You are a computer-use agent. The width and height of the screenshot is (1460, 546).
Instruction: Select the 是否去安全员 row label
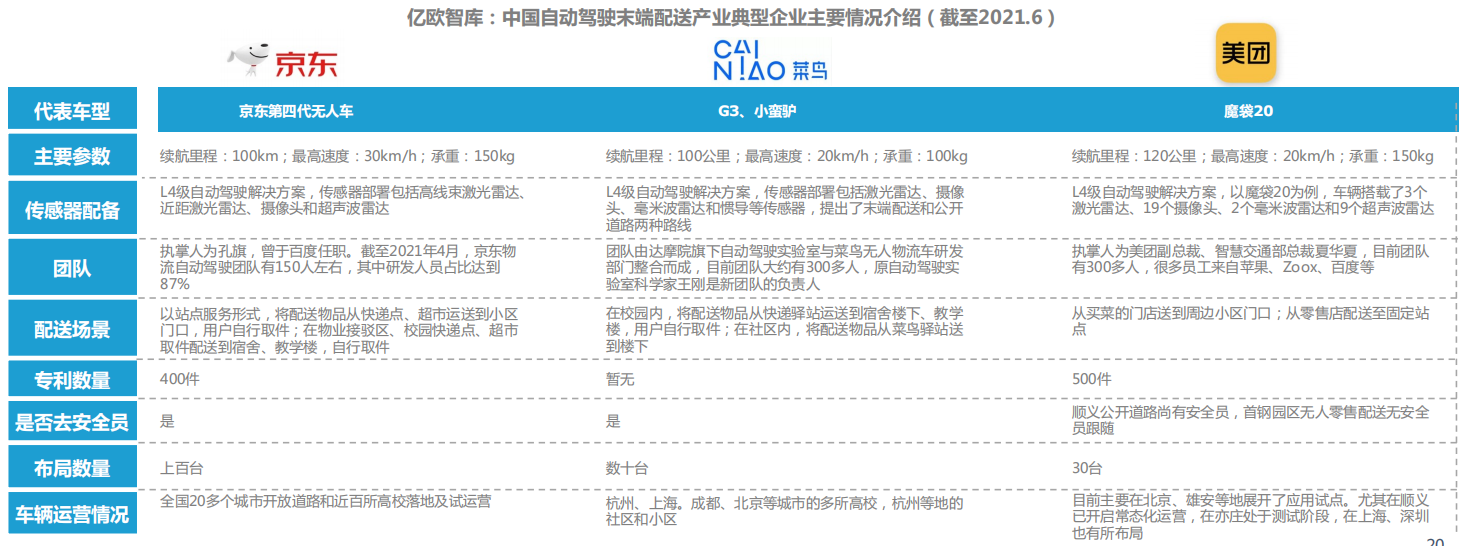(72, 421)
